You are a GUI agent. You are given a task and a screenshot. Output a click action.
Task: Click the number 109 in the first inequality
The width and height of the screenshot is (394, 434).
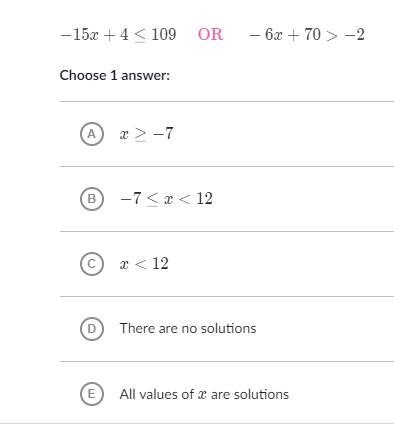pos(164,34)
